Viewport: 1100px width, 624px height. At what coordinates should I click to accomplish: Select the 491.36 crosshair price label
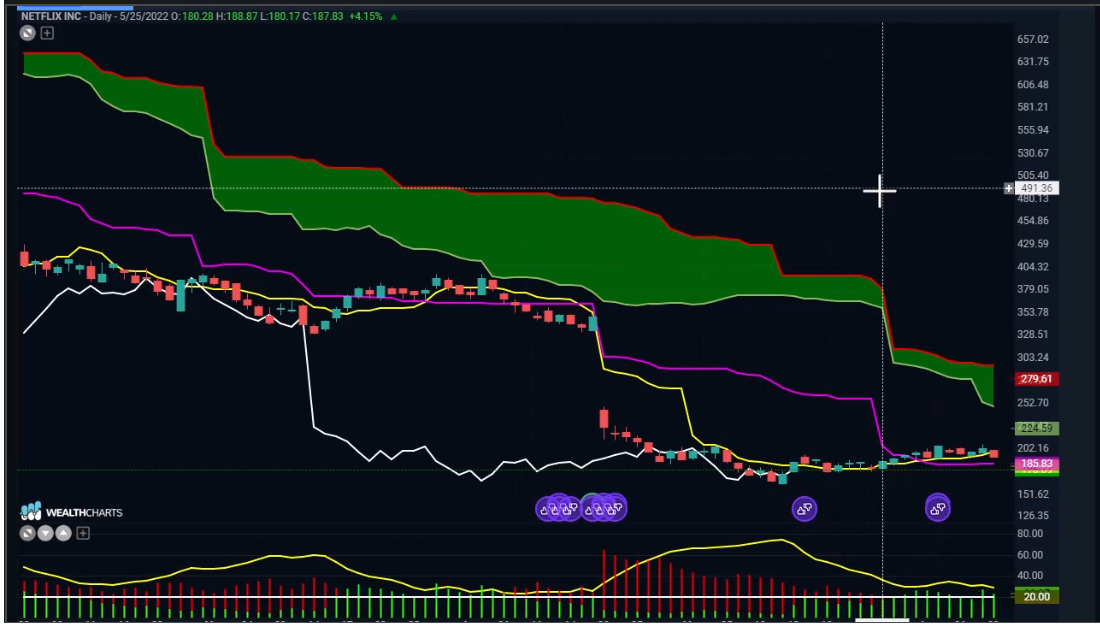pos(1036,188)
